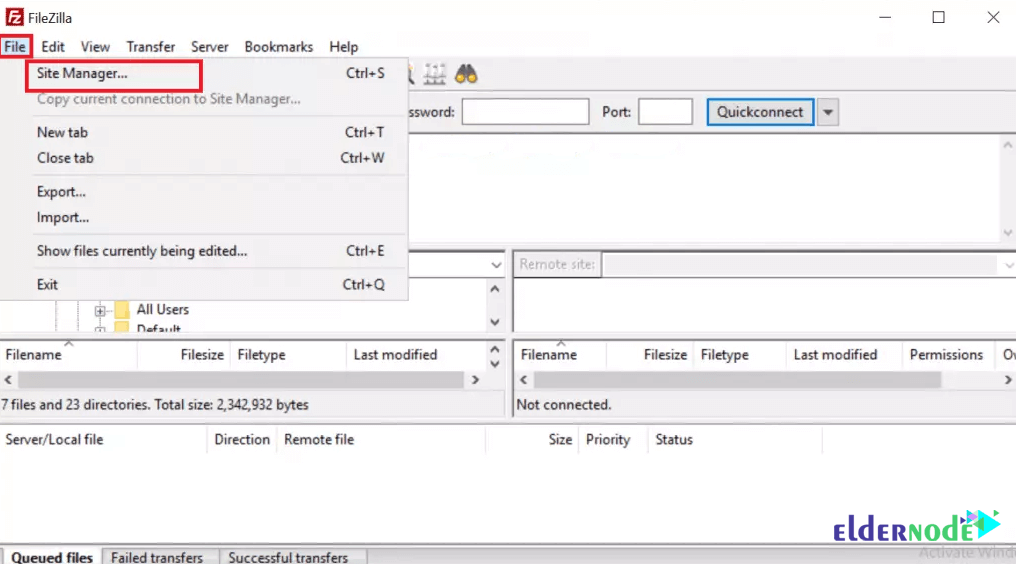
Task: Select Show files currently being edited...
Action: click(211, 251)
